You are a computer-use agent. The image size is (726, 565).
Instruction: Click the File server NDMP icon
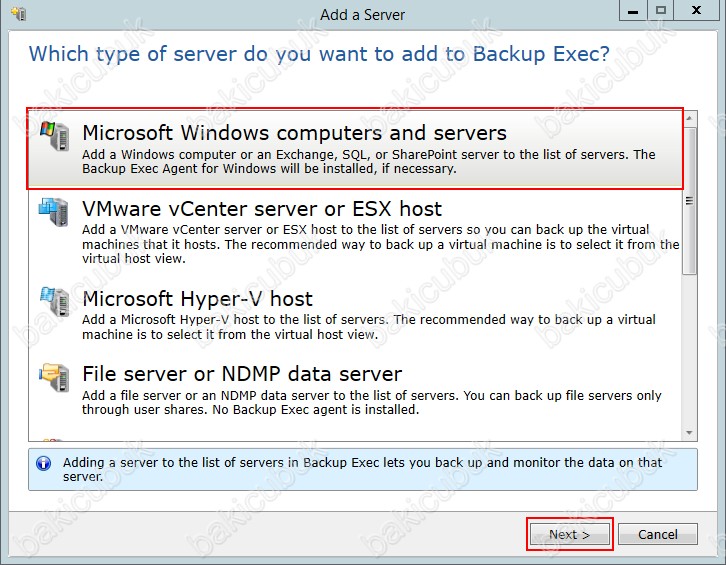[54, 378]
